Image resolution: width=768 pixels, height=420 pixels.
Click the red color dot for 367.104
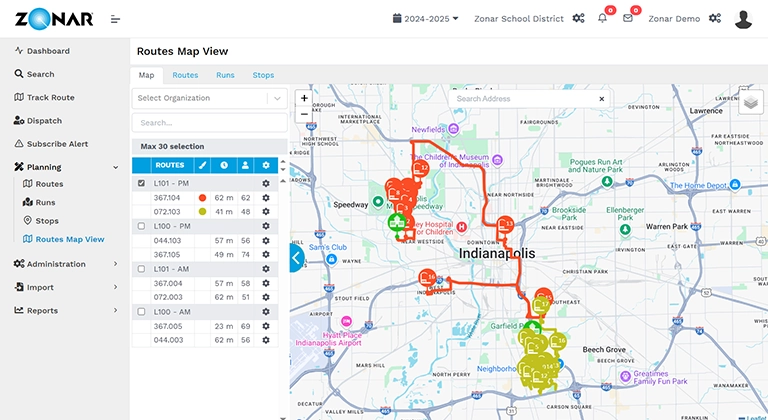coord(202,198)
